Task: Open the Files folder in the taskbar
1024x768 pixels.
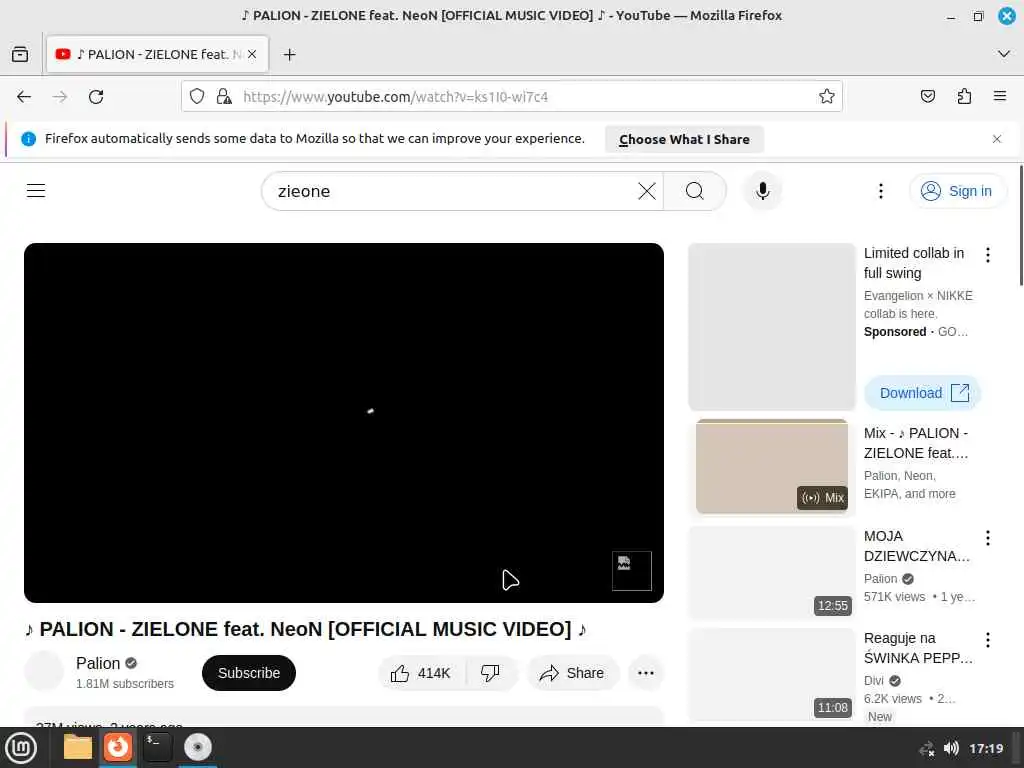Action: coord(78,747)
